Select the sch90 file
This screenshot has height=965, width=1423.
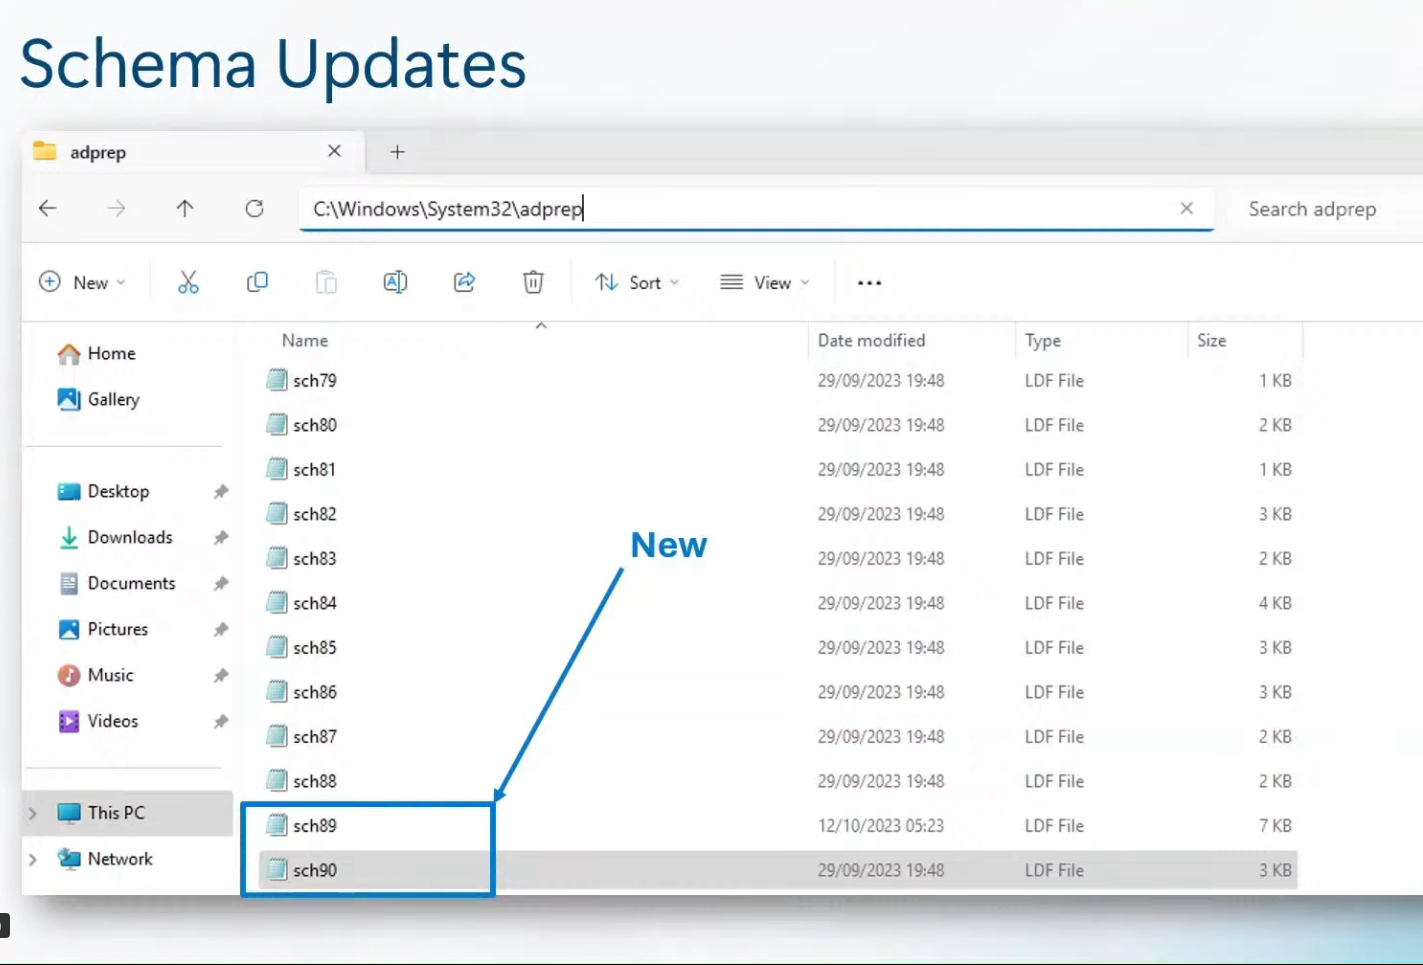point(778,870)
